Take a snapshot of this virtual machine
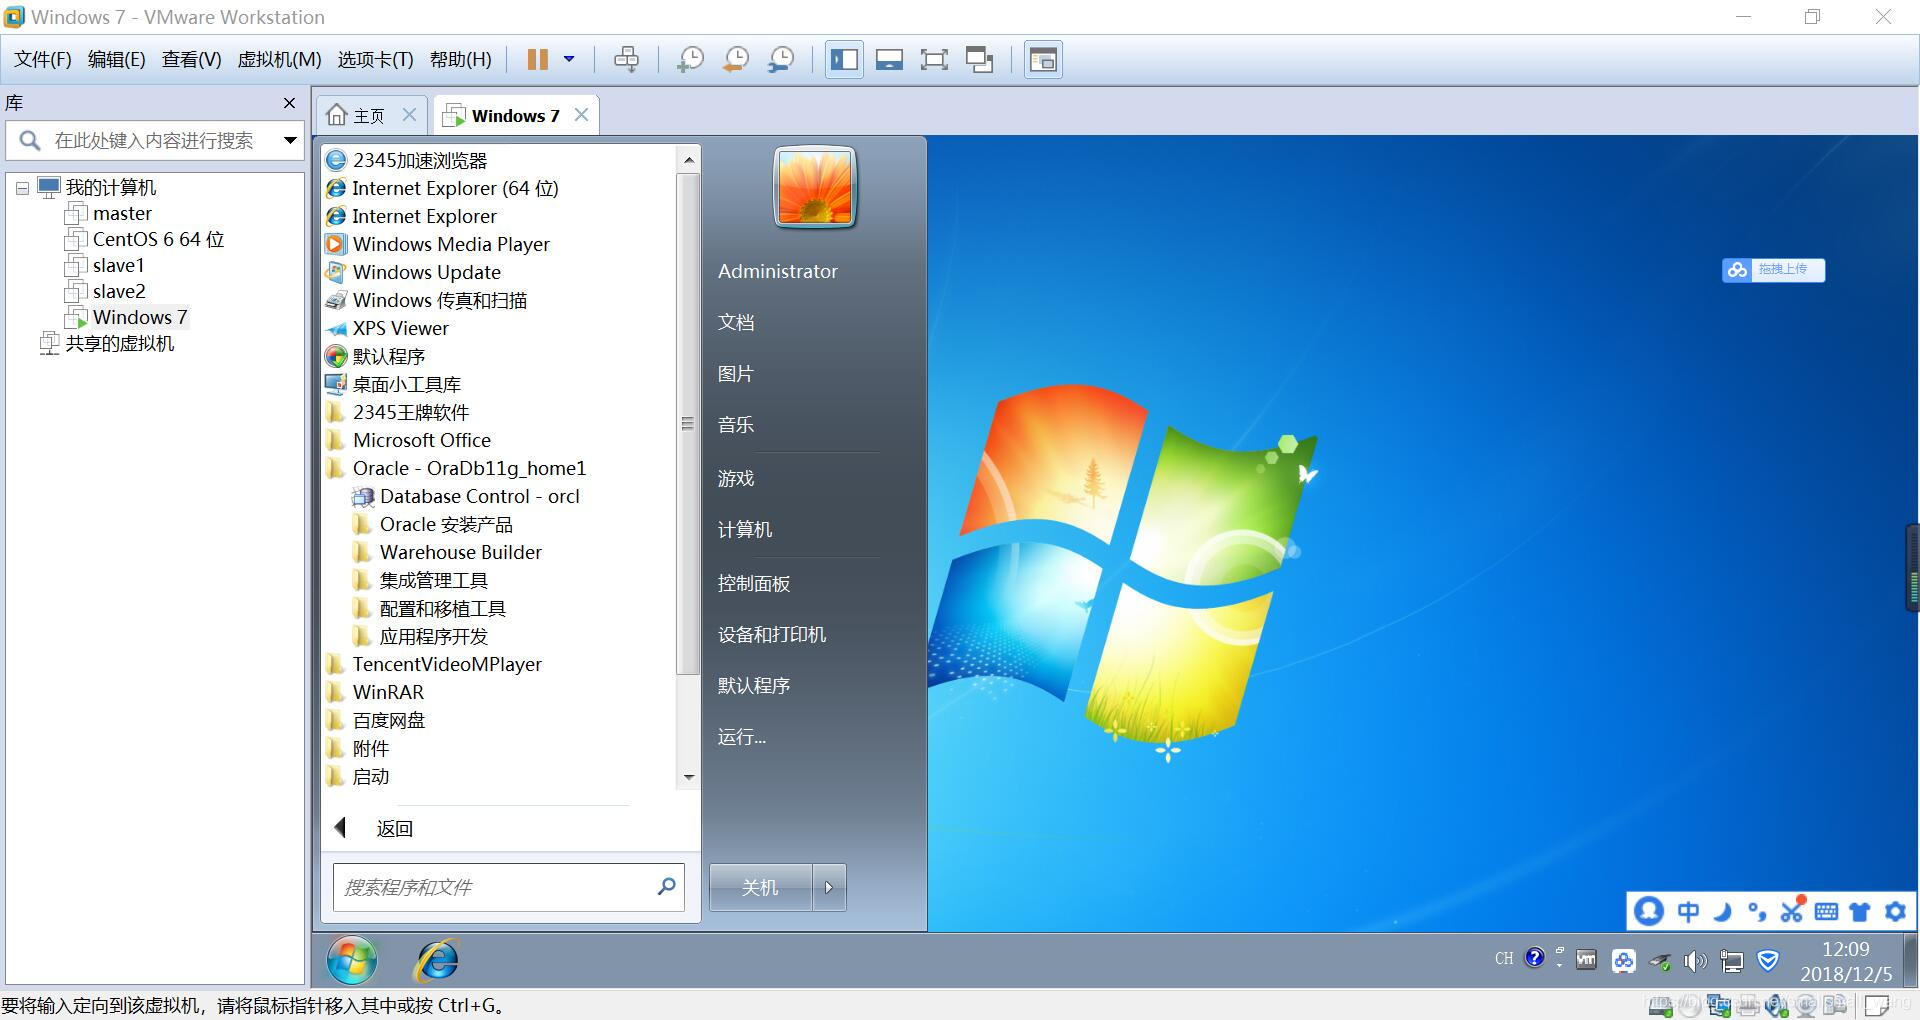 [x=690, y=60]
